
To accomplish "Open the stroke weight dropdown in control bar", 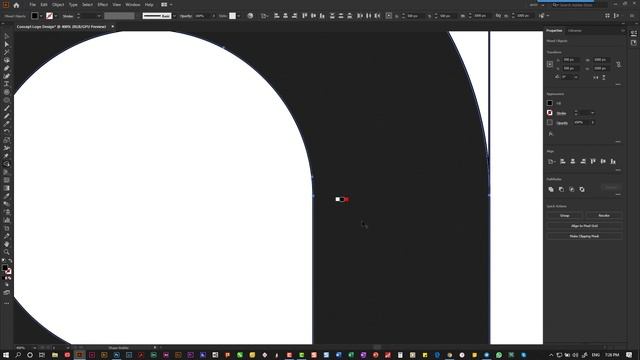I will point(99,16).
